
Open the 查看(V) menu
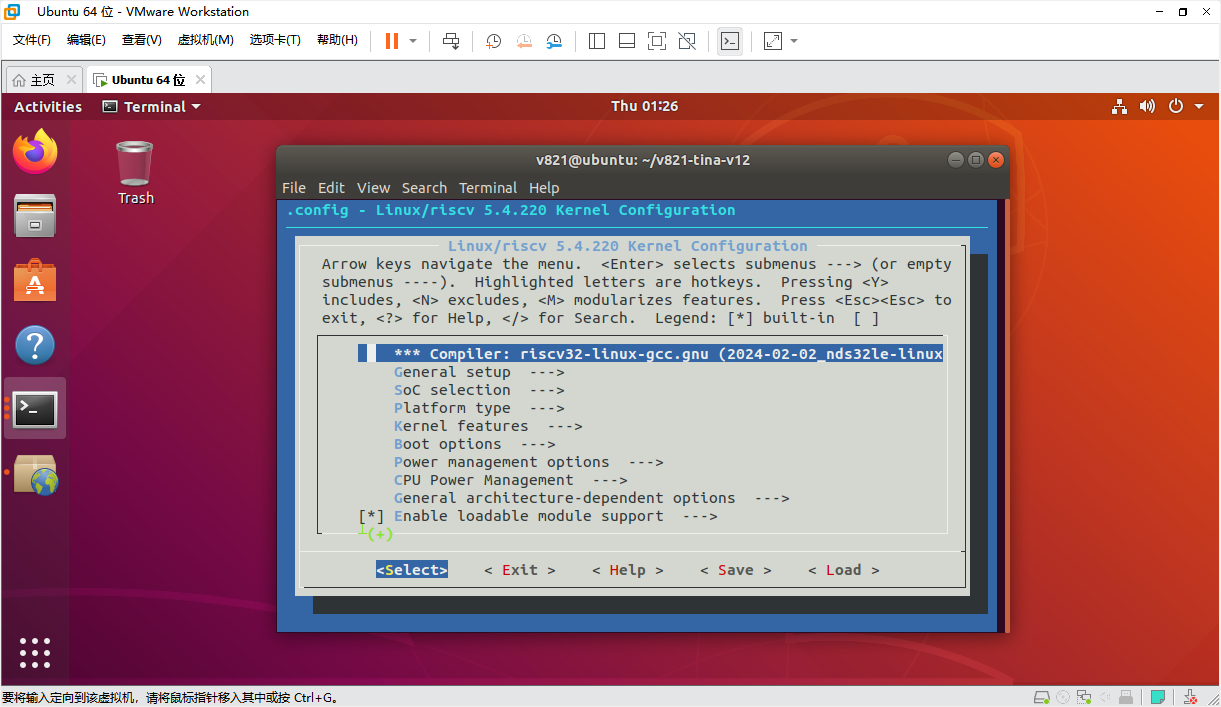(141, 40)
